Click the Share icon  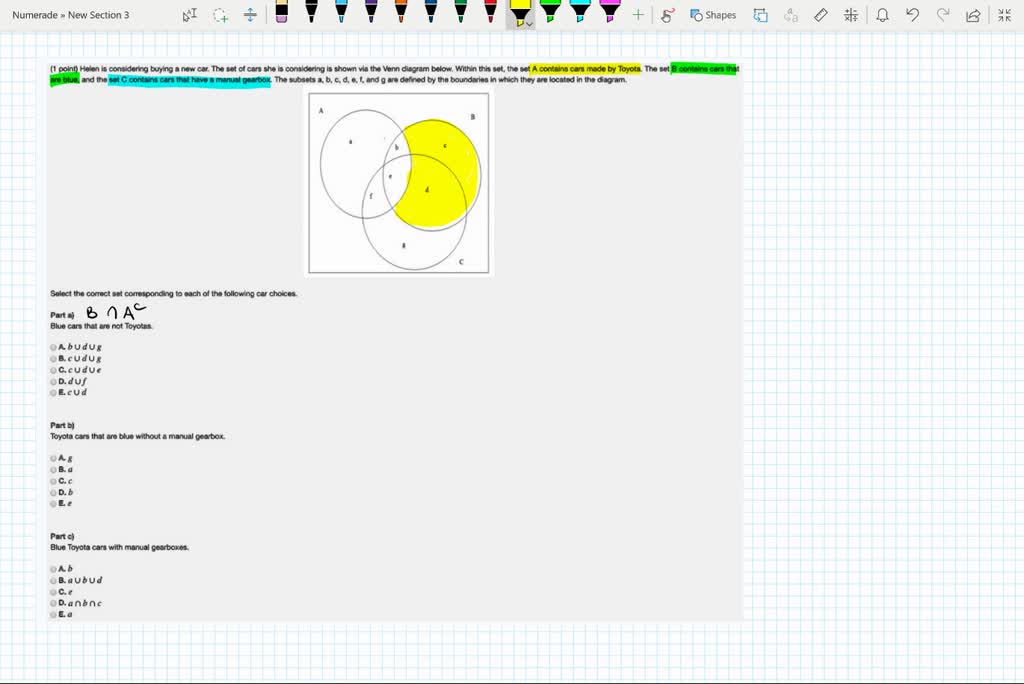click(973, 15)
